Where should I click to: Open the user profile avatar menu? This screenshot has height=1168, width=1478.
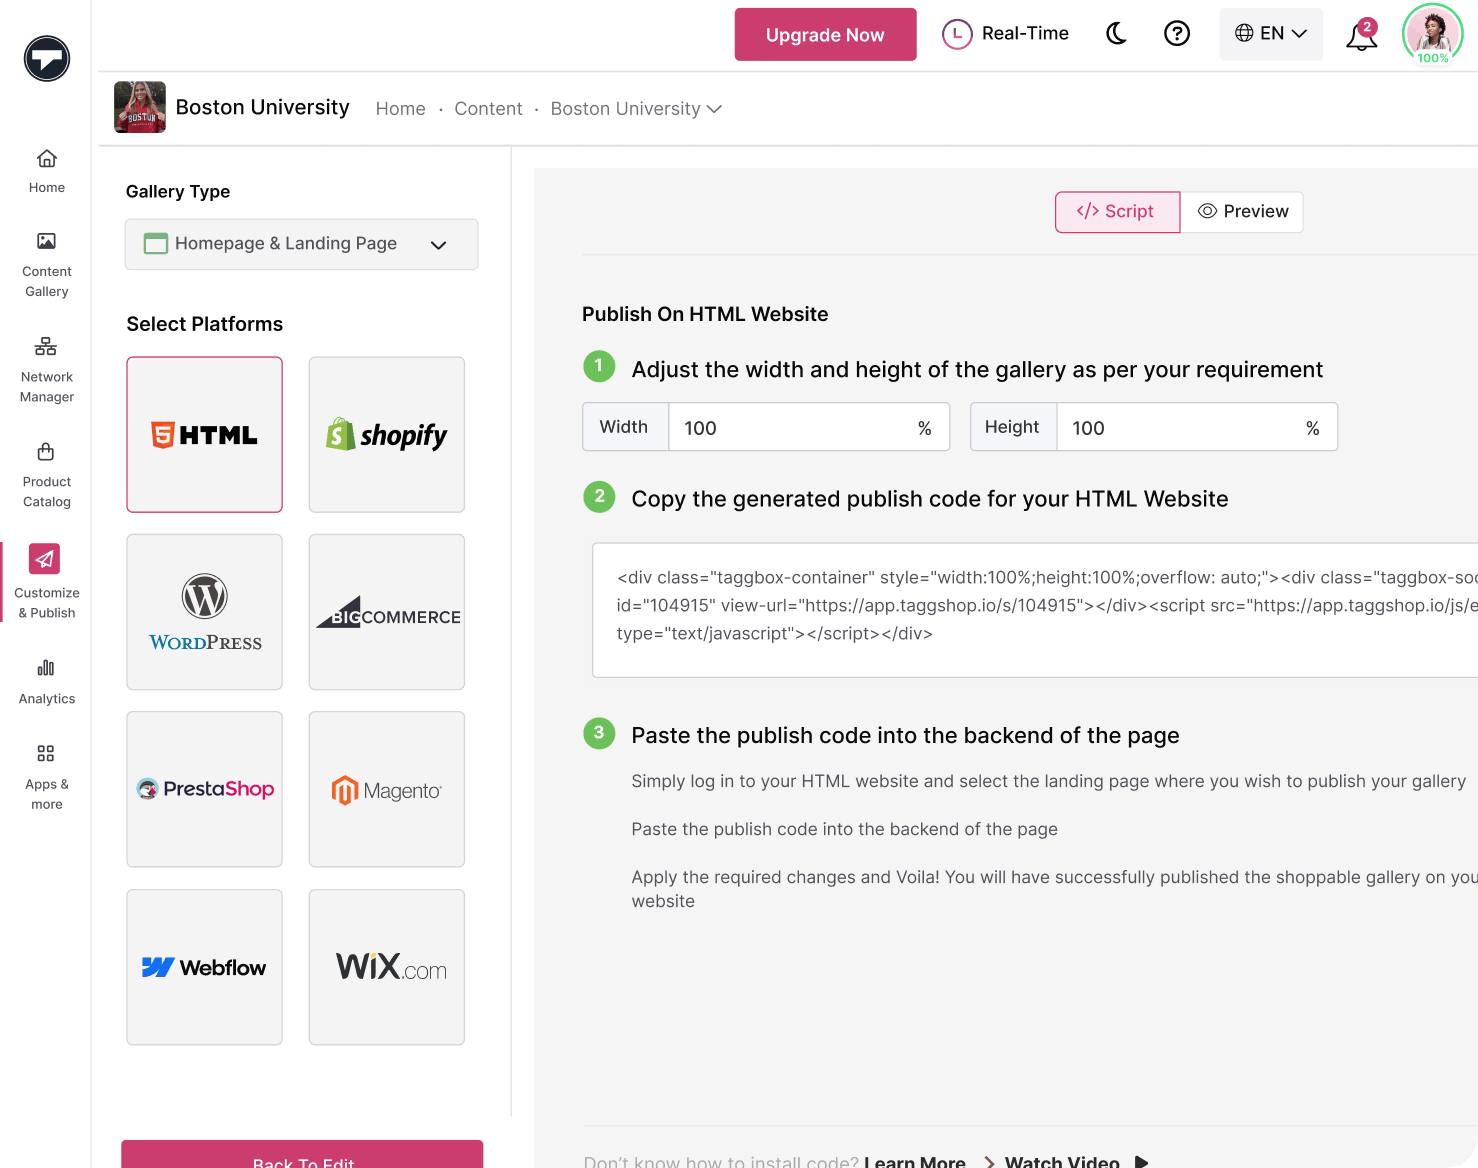1433,34
